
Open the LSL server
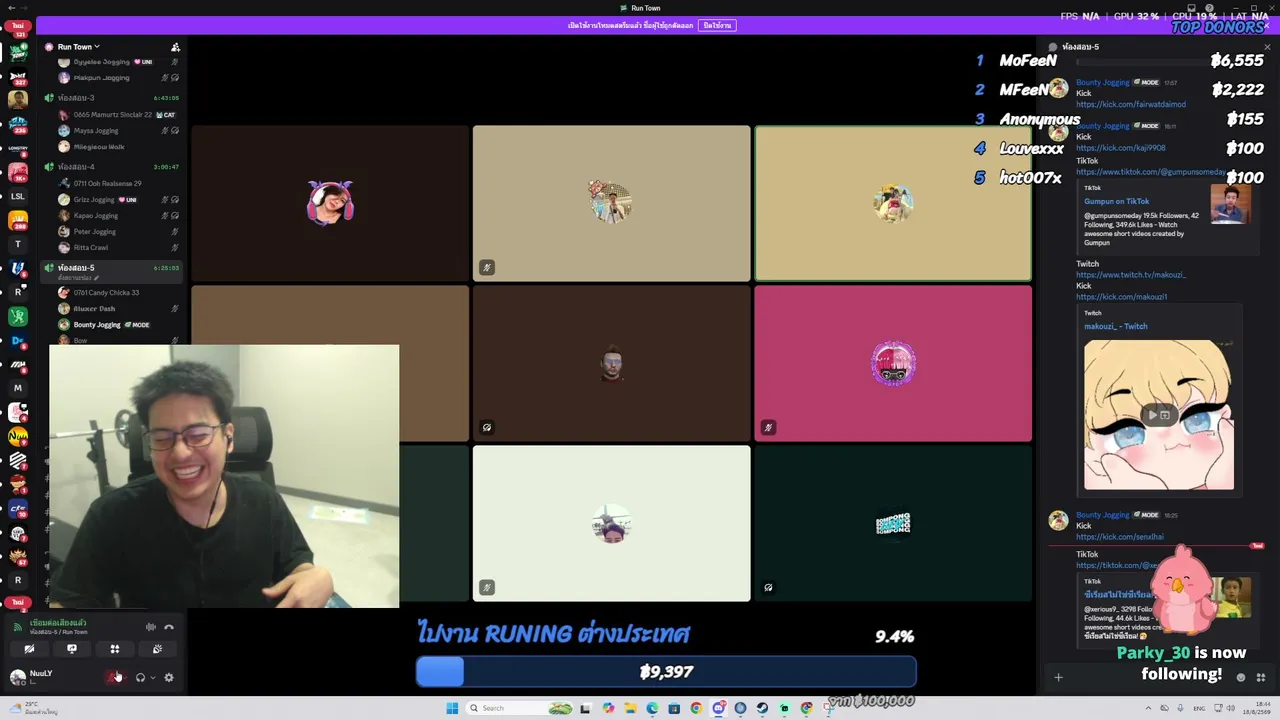[18, 196]
